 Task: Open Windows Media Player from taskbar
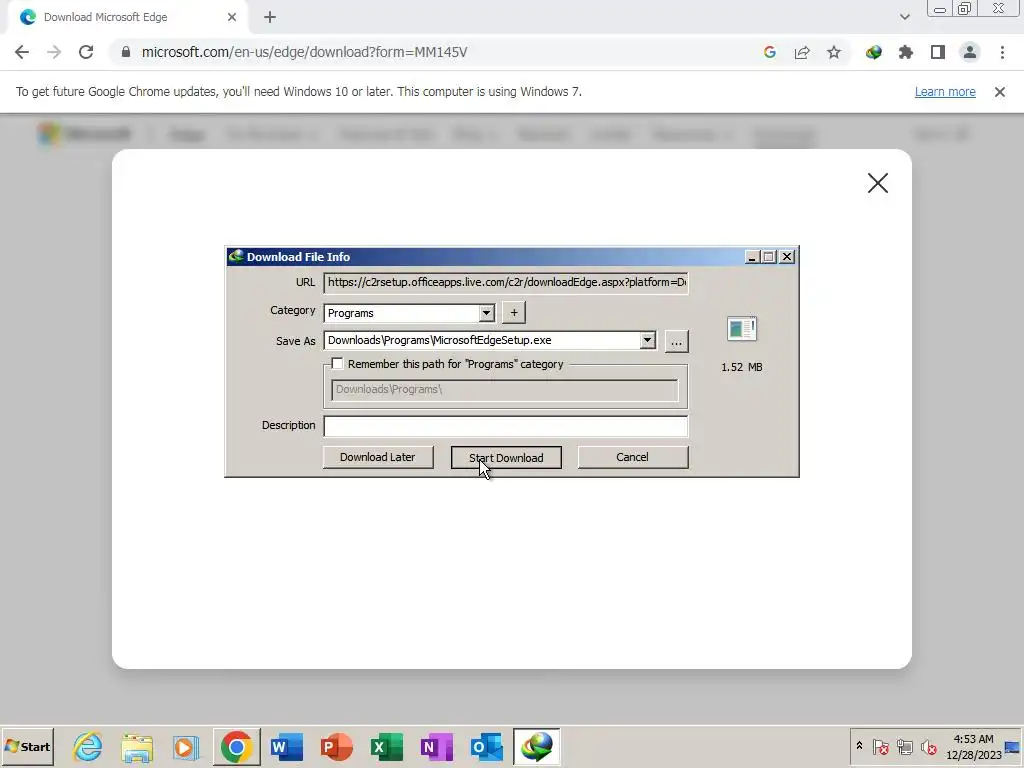[x=186, y=746]
